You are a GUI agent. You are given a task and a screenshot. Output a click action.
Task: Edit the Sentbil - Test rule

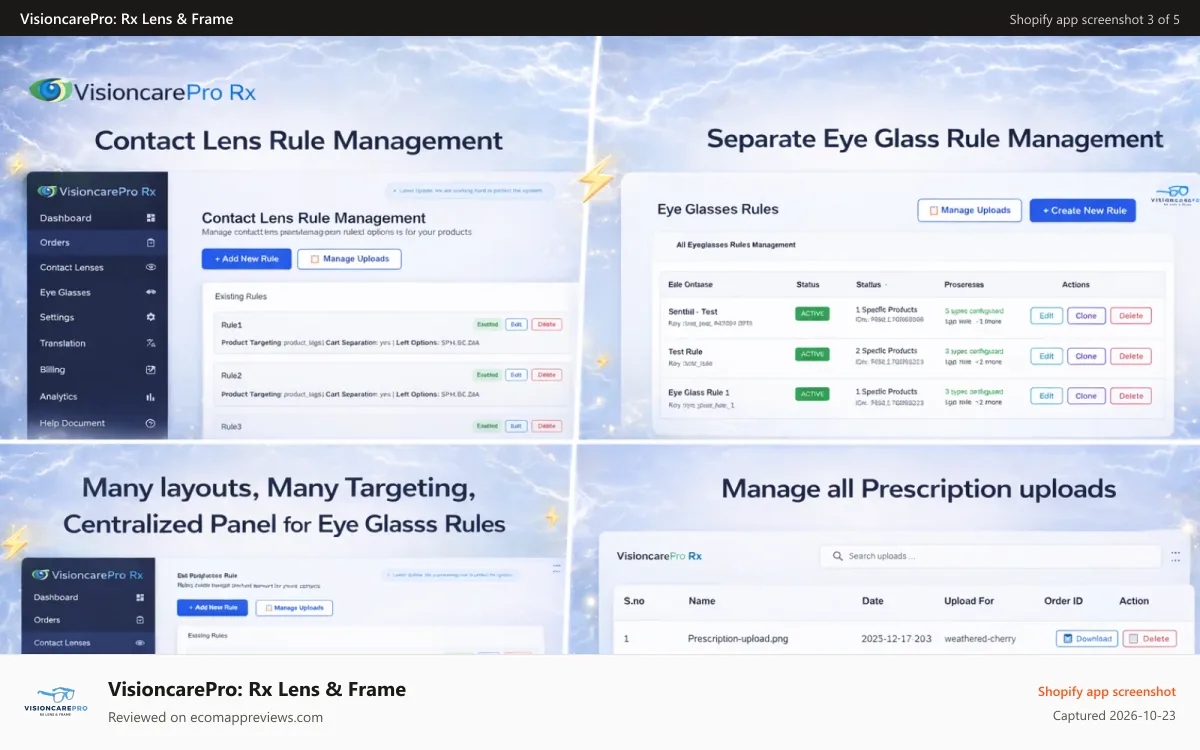click(1046, 316)
